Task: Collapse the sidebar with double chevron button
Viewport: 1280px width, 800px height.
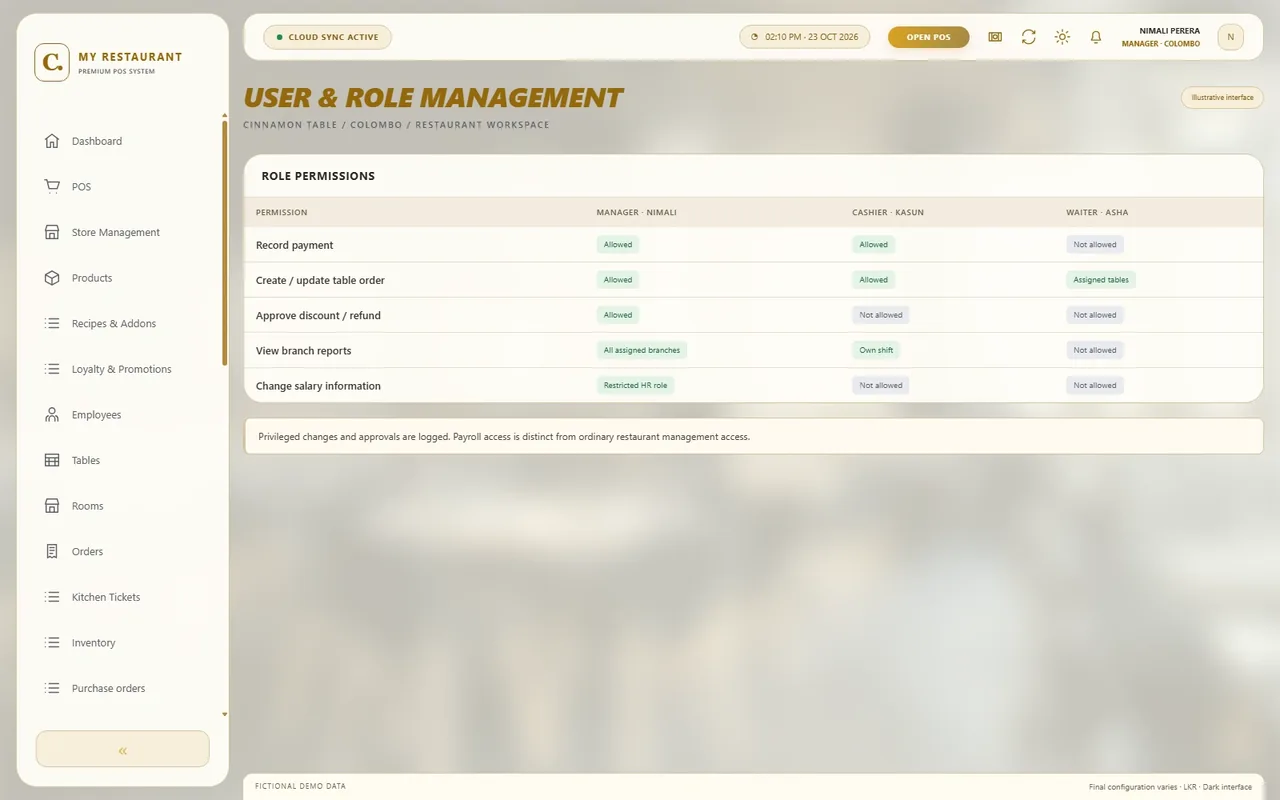Action: coord(123,749)
